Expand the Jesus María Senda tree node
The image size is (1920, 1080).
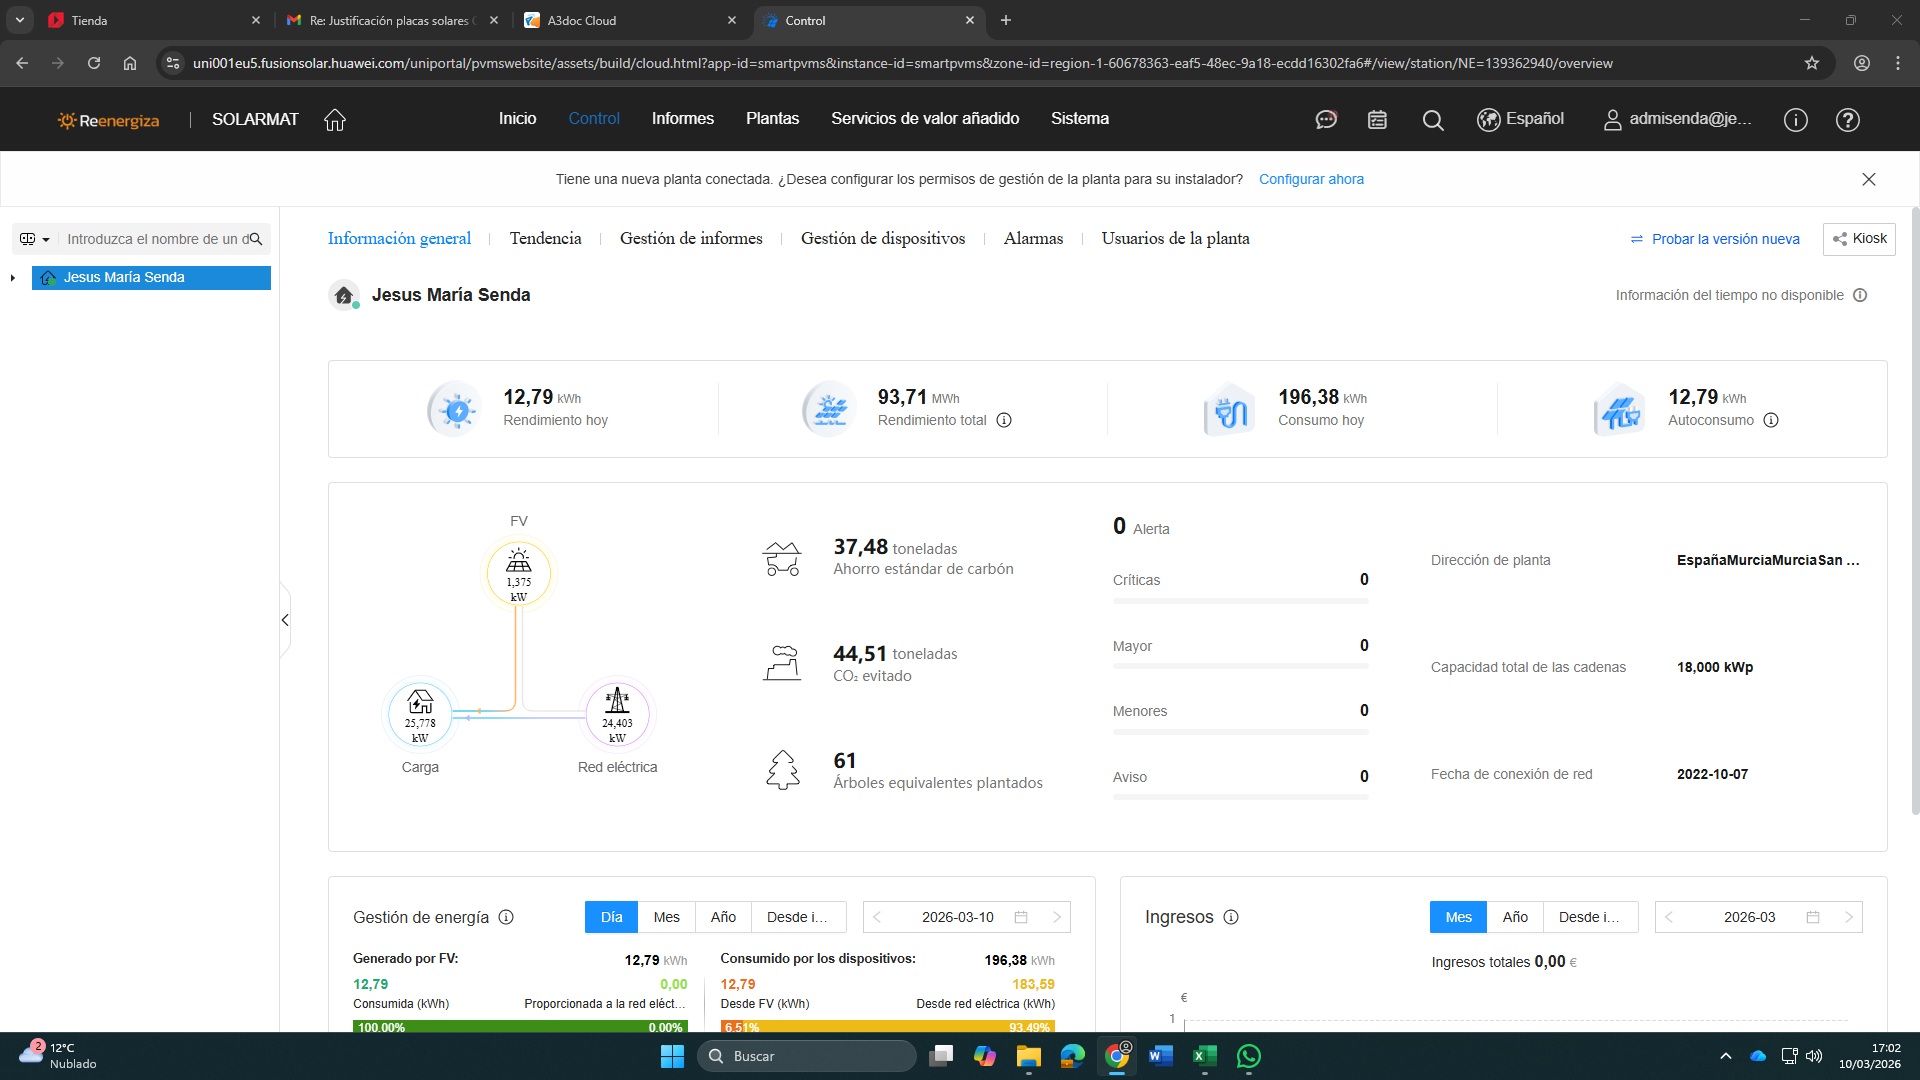point(13,278)
